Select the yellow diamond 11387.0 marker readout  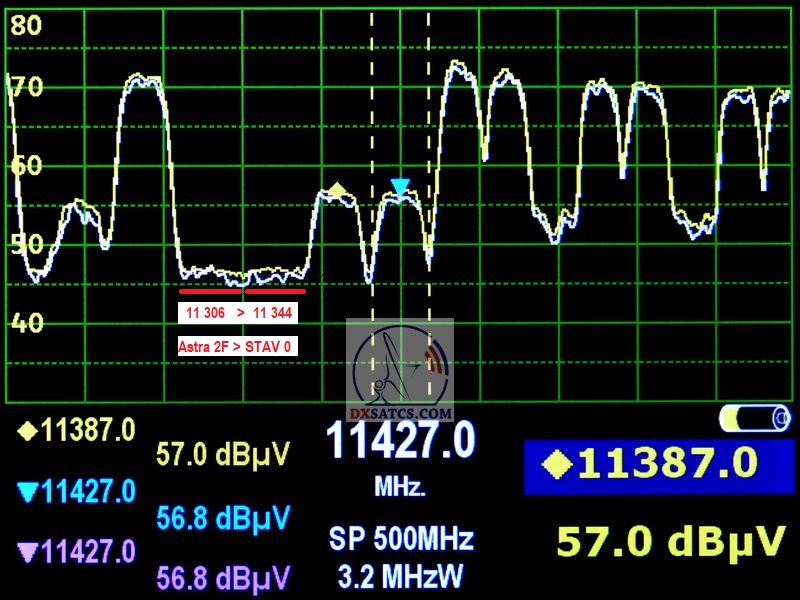[76, 431]
